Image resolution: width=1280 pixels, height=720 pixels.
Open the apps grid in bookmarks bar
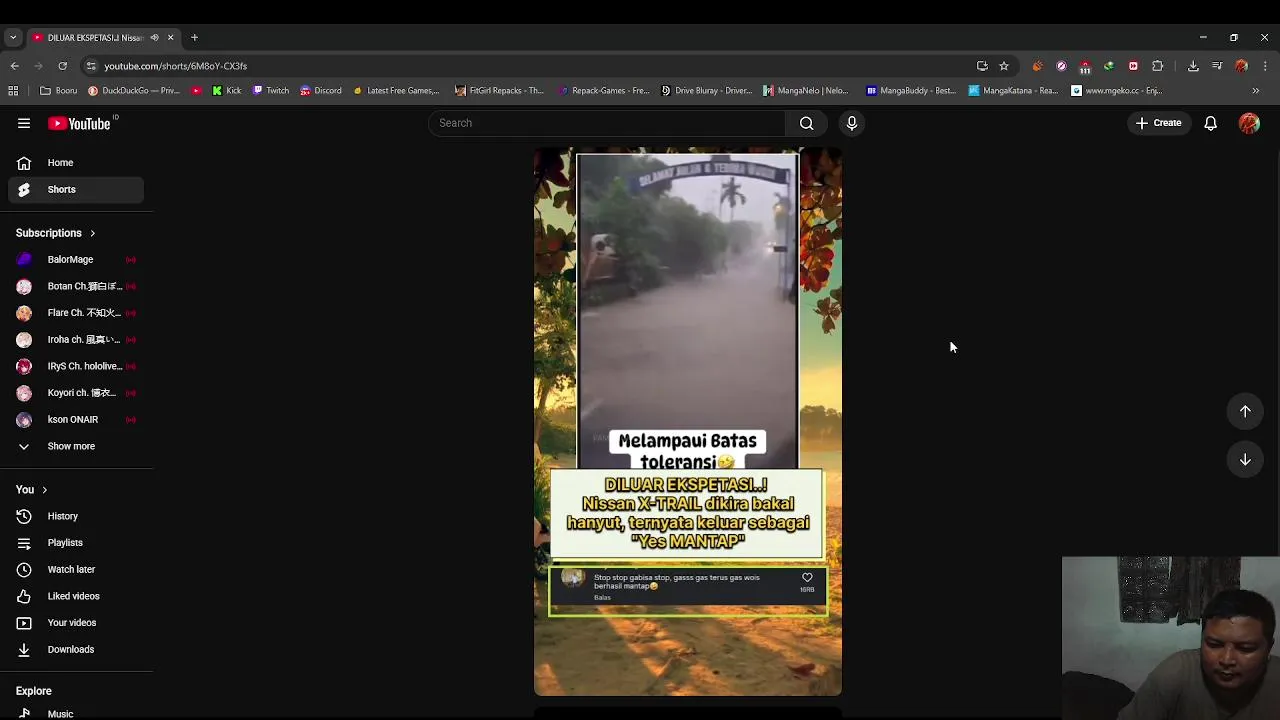pyautogui.click(x=13, y=90)
